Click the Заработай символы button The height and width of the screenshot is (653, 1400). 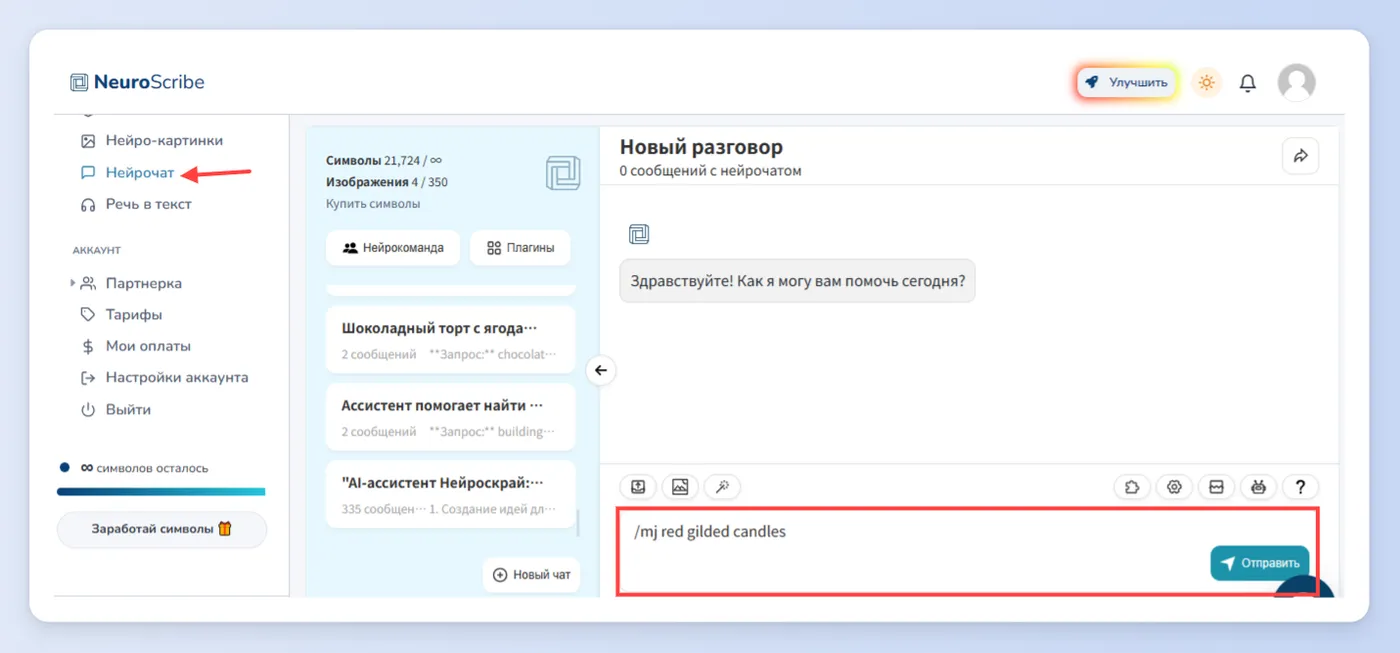coord(162,529)
